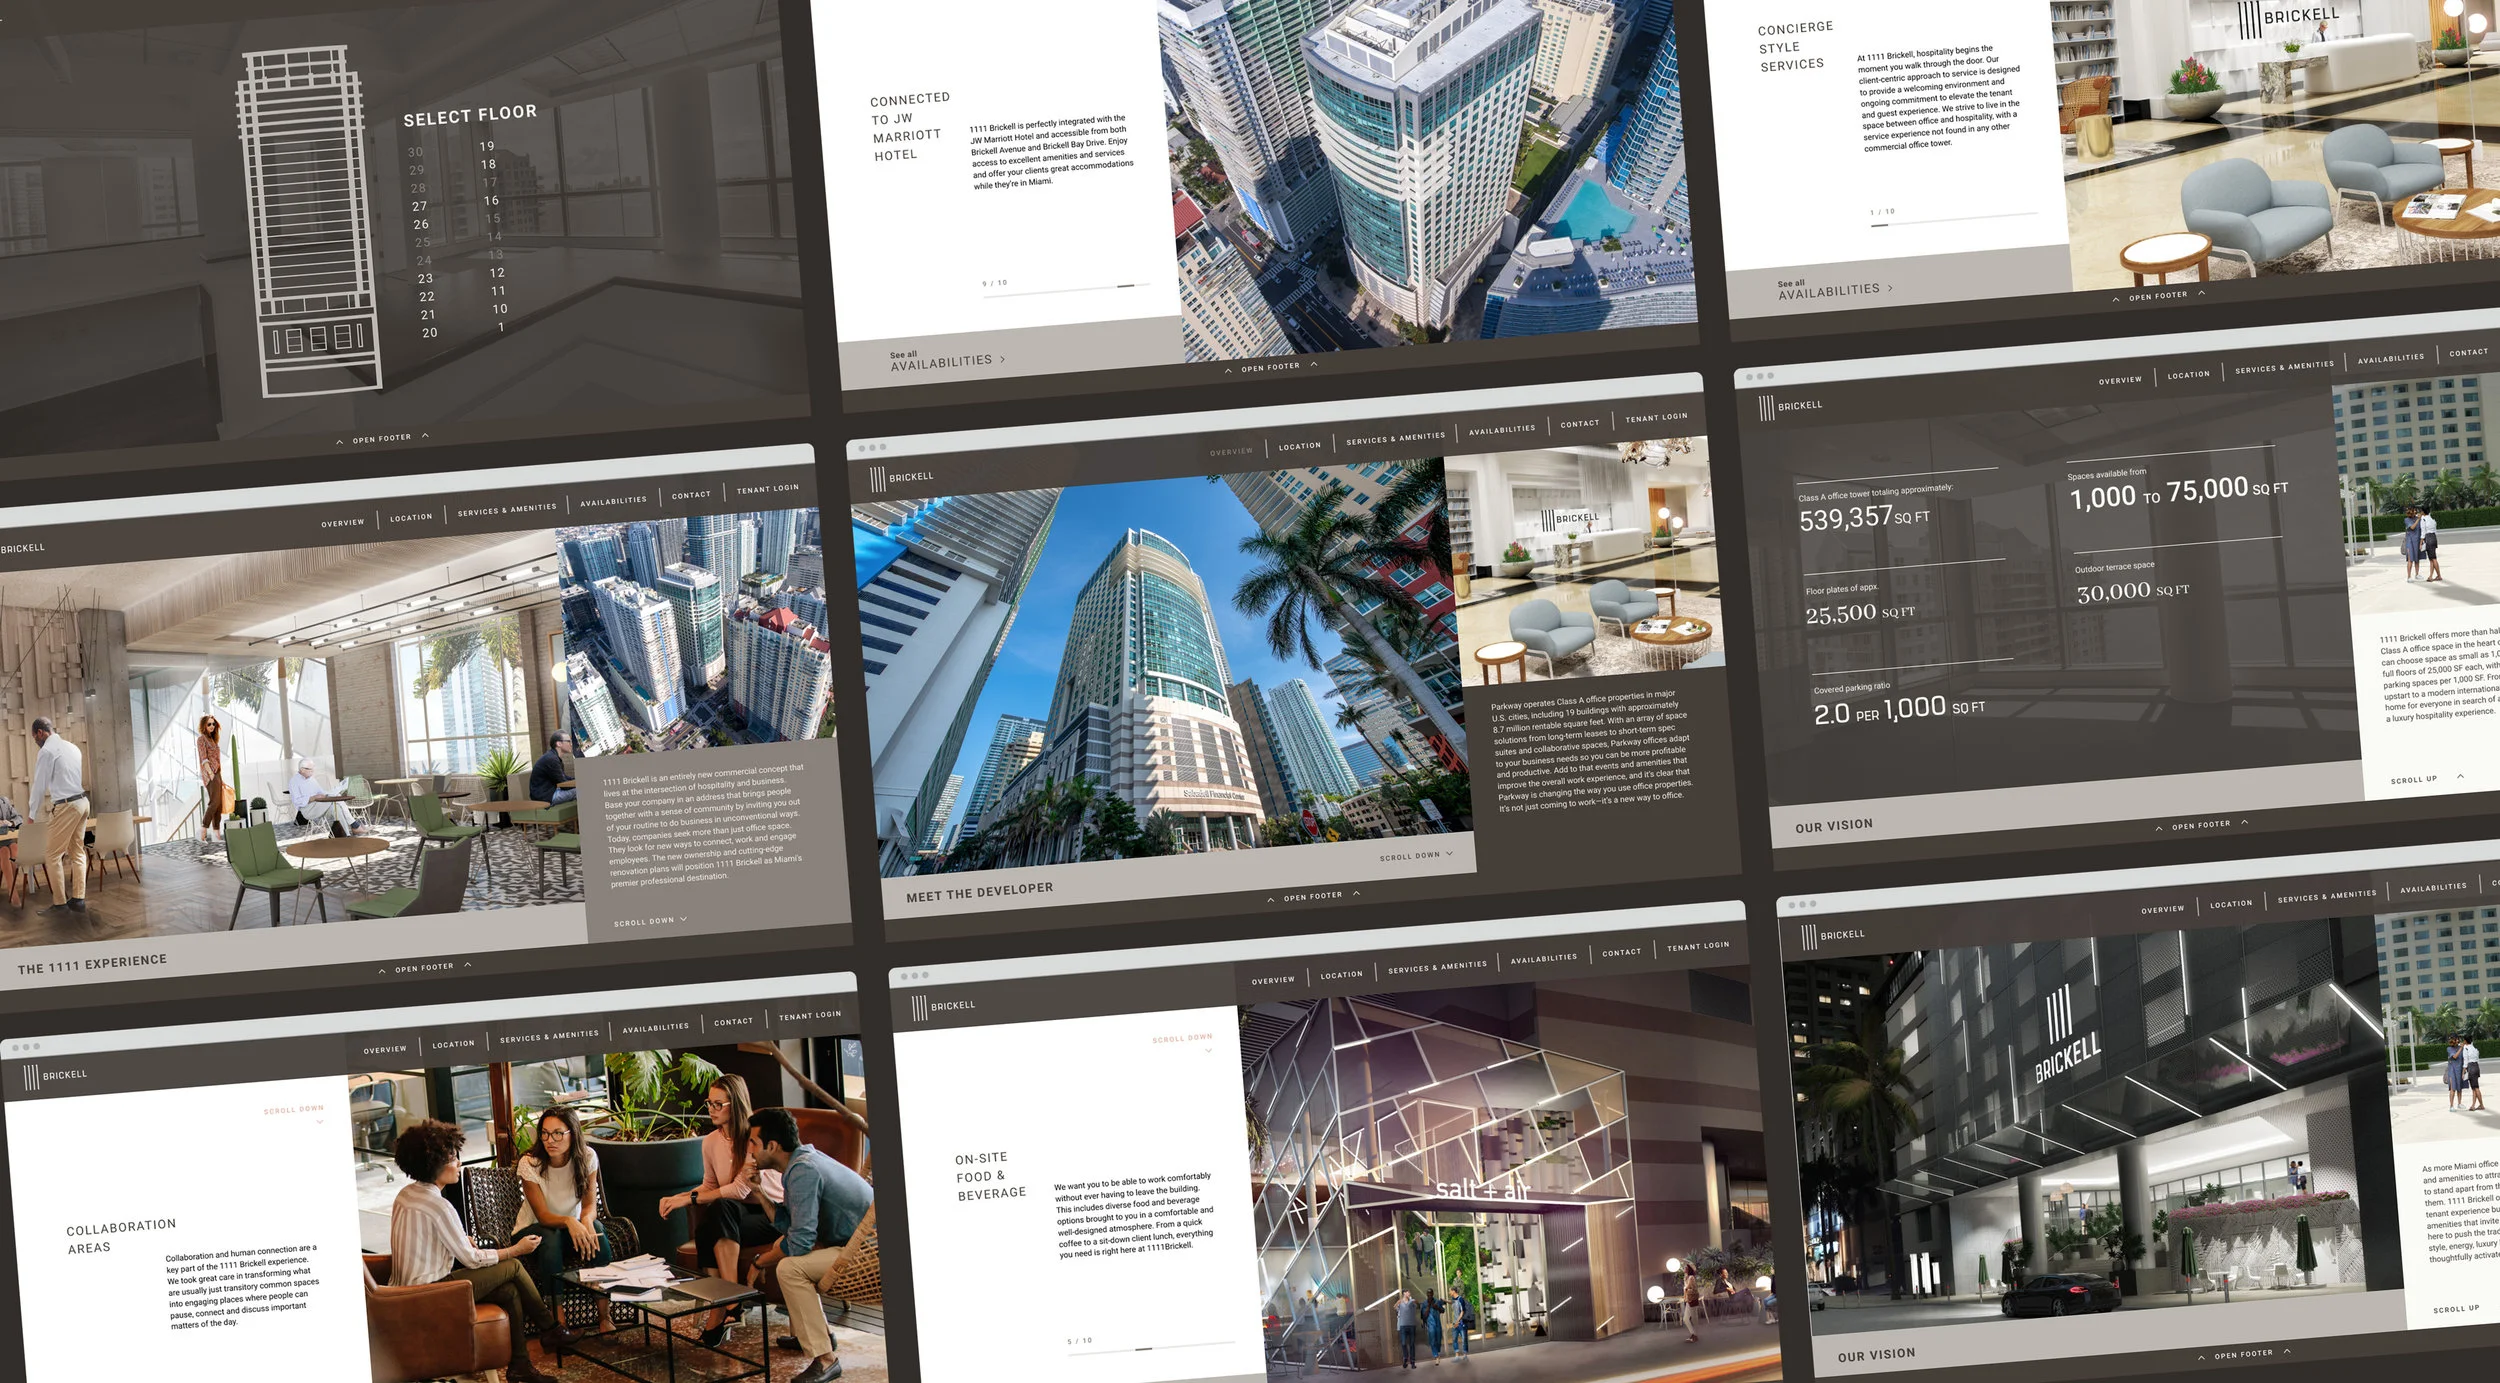Click the Meet the Developer footer title
Image resolution: width=2500 pixels, height=1383 pixels.
pyautogui.click(x=979, y=892)
